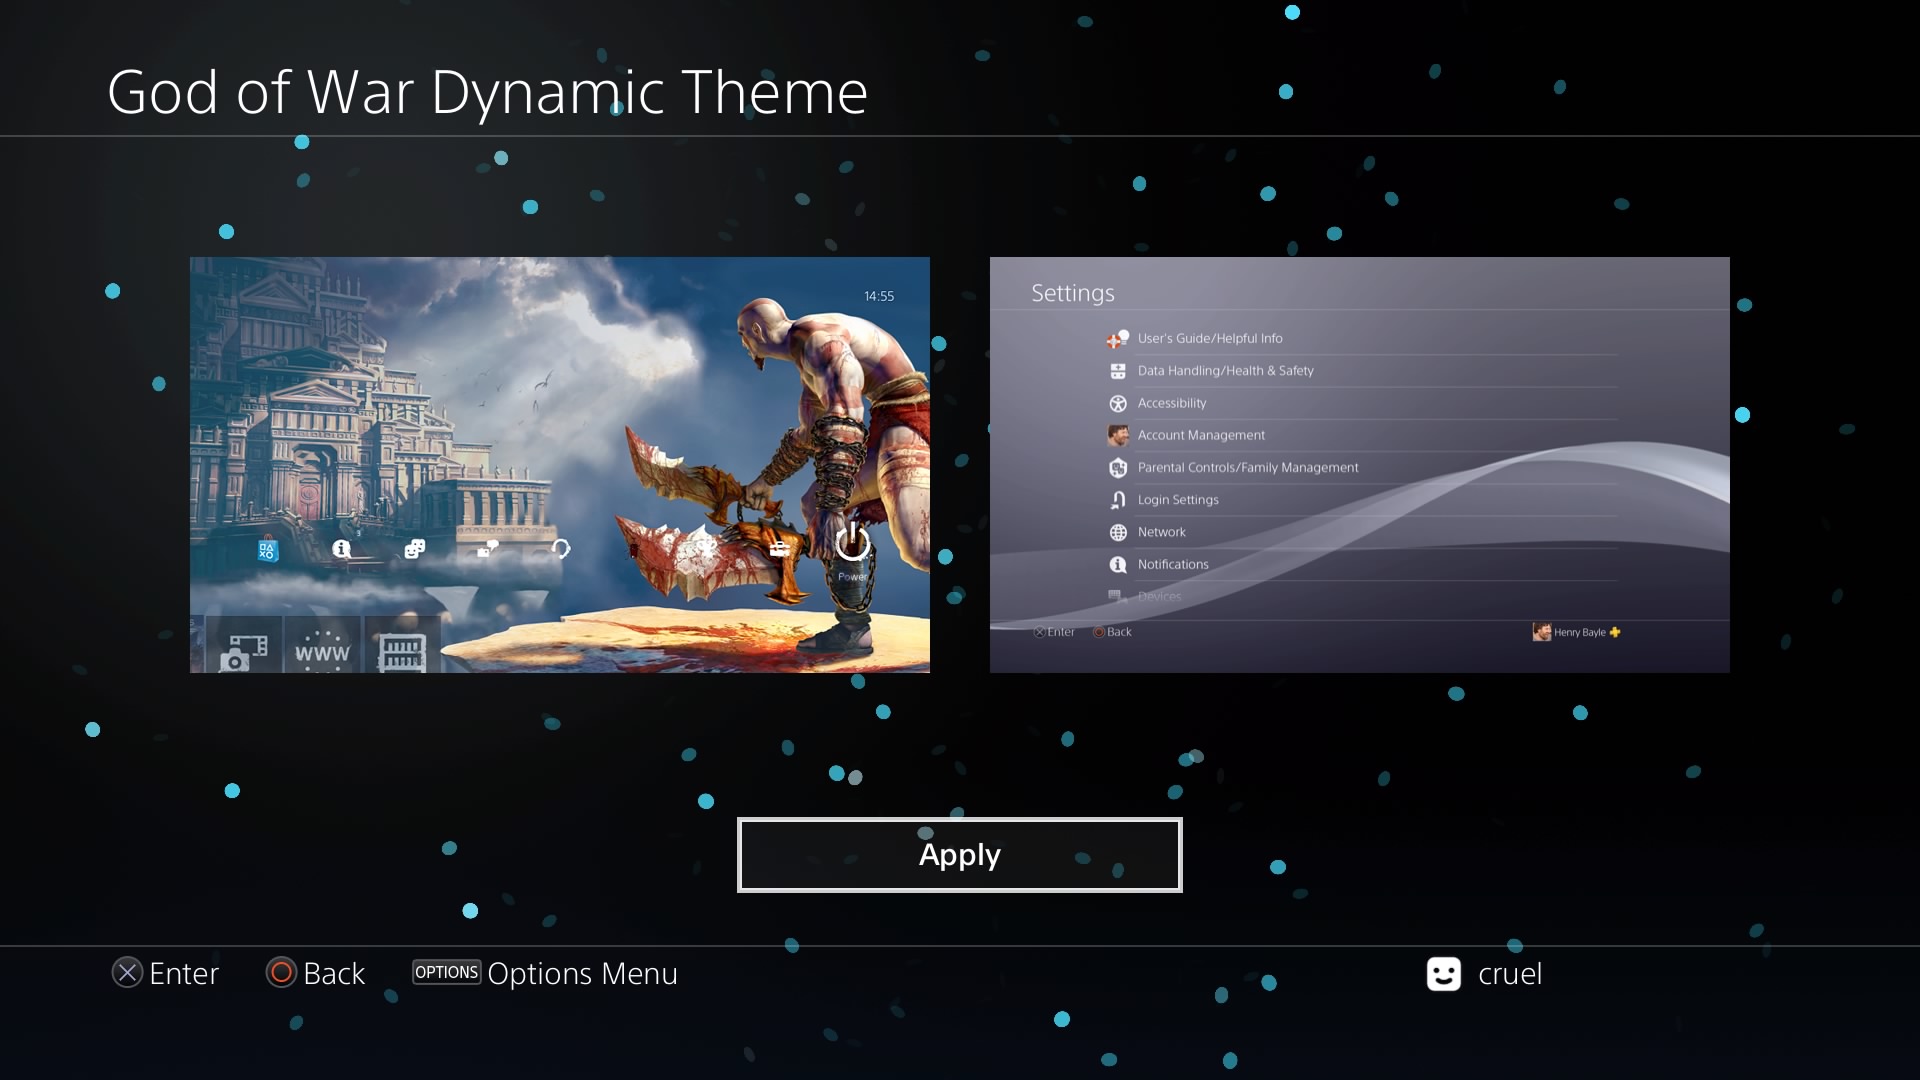
Task: Click the cross Enter button hint
Action: [x=127, y=973]
